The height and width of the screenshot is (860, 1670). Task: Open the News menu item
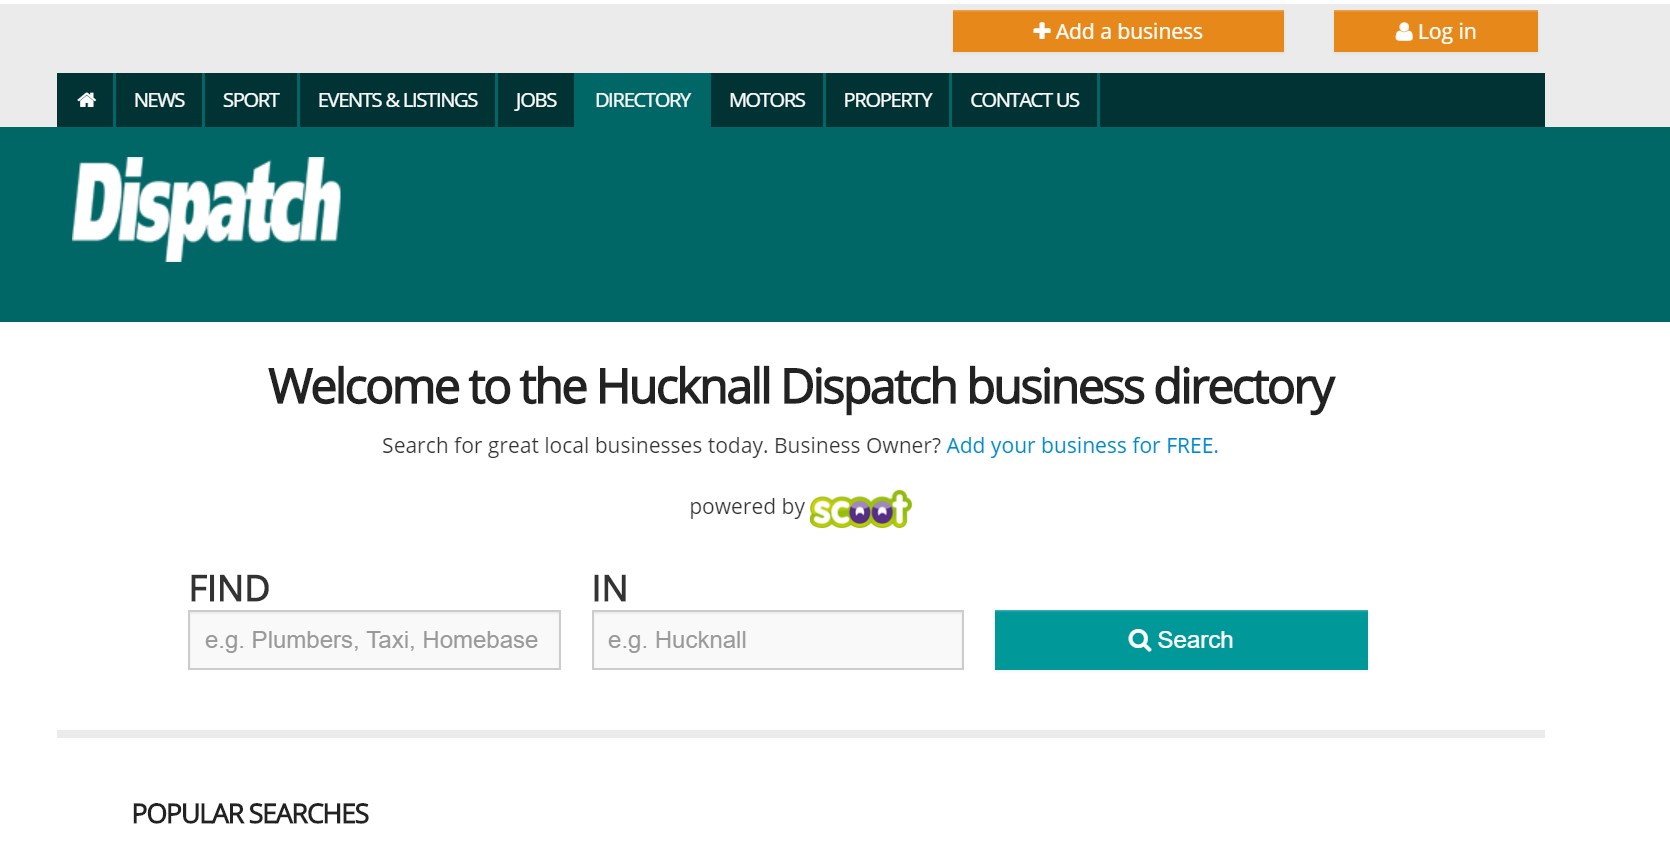[x=159, y=100]
